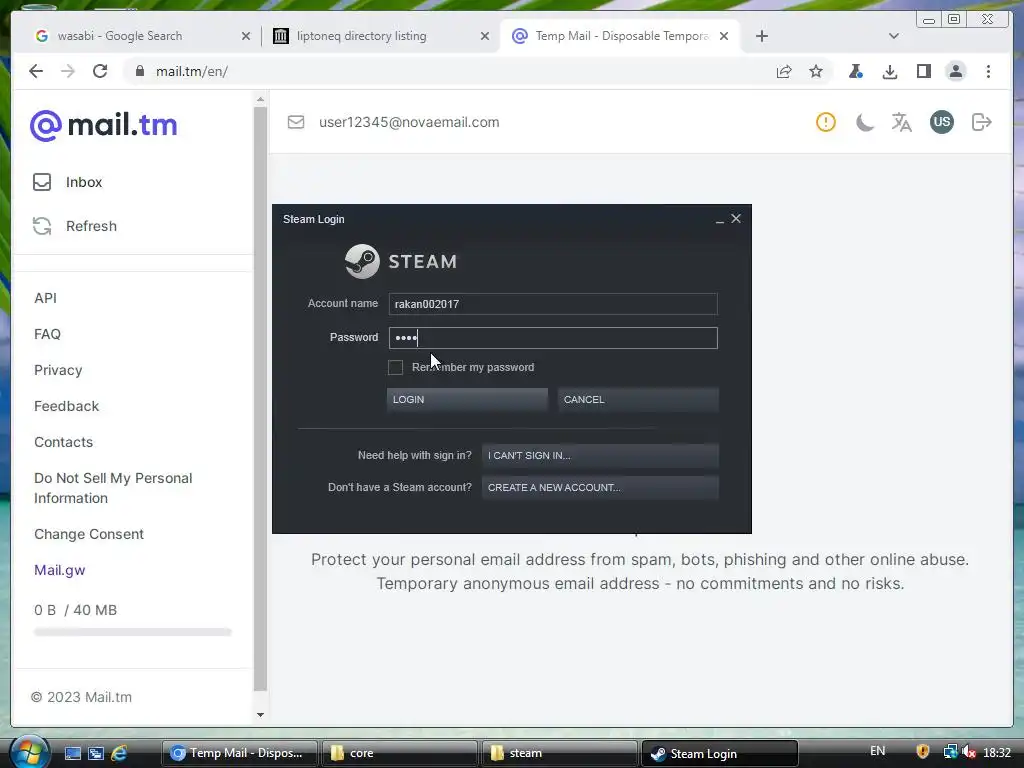The height and width of the screenshot is (768, 1024).
Task: Click the sidebar scrollbar down arrow
Action: [x=260, y=714]
